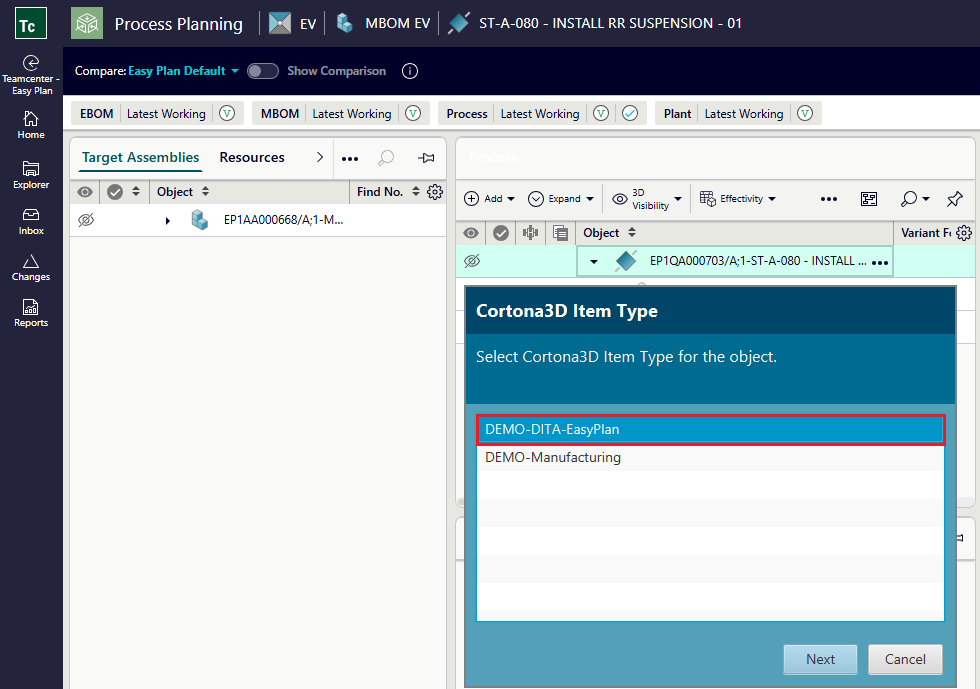
Task: Open the Explorer in the sidebar
Action: coord(31,175)
